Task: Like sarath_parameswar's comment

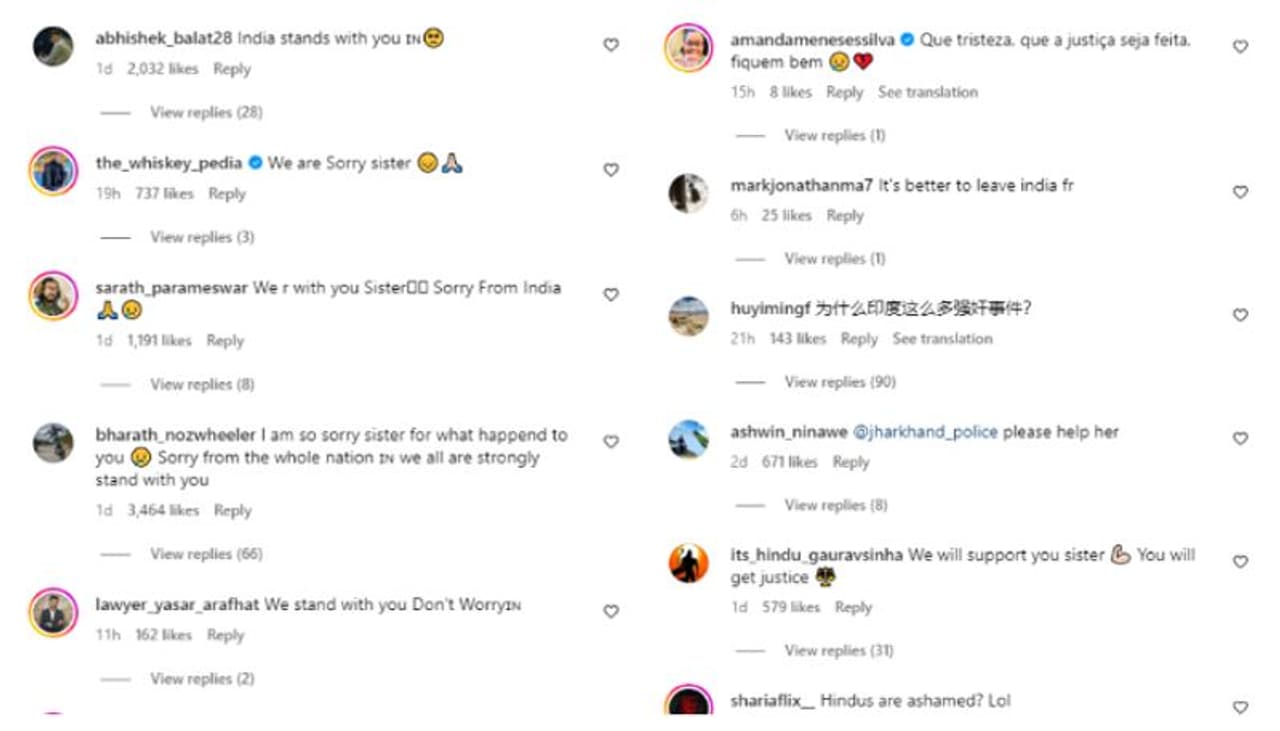Action: pos(611,295)
